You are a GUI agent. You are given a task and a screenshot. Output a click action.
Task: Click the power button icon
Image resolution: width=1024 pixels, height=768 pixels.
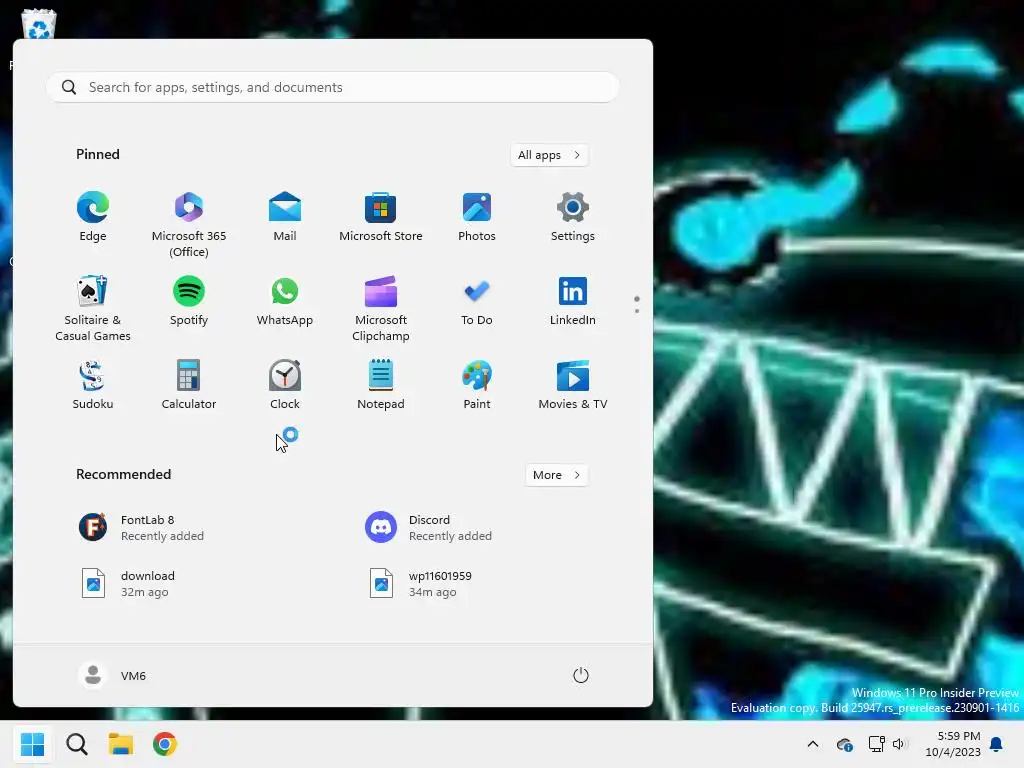pyautogui.click(x=581, y=675)
